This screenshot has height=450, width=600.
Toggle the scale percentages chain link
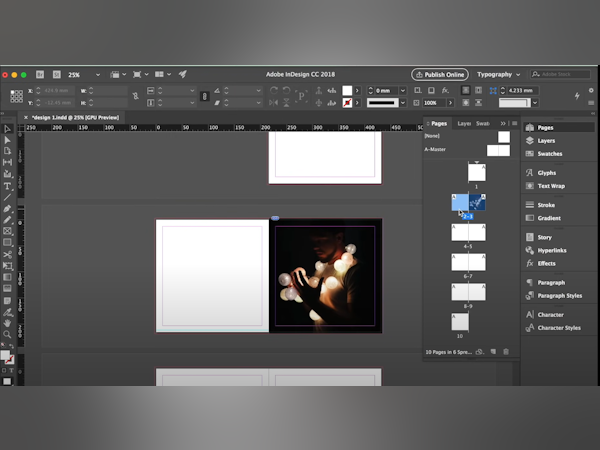204,96
